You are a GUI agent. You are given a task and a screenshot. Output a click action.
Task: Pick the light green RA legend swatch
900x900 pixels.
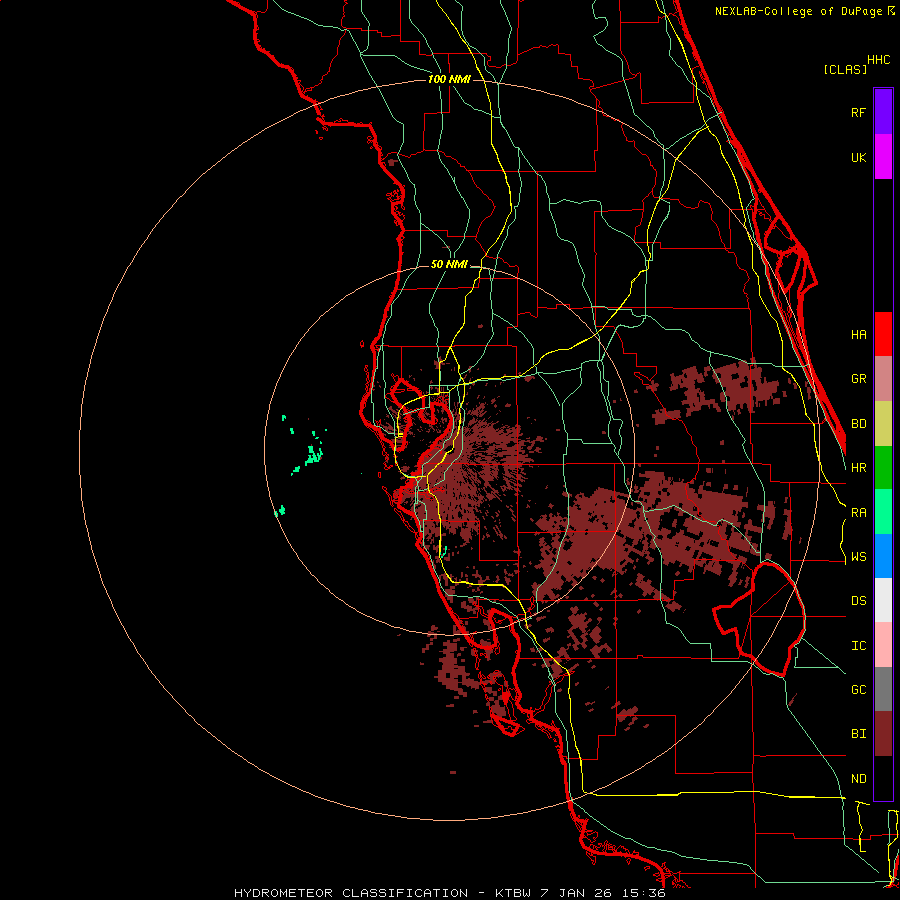(x=883, y=512)
